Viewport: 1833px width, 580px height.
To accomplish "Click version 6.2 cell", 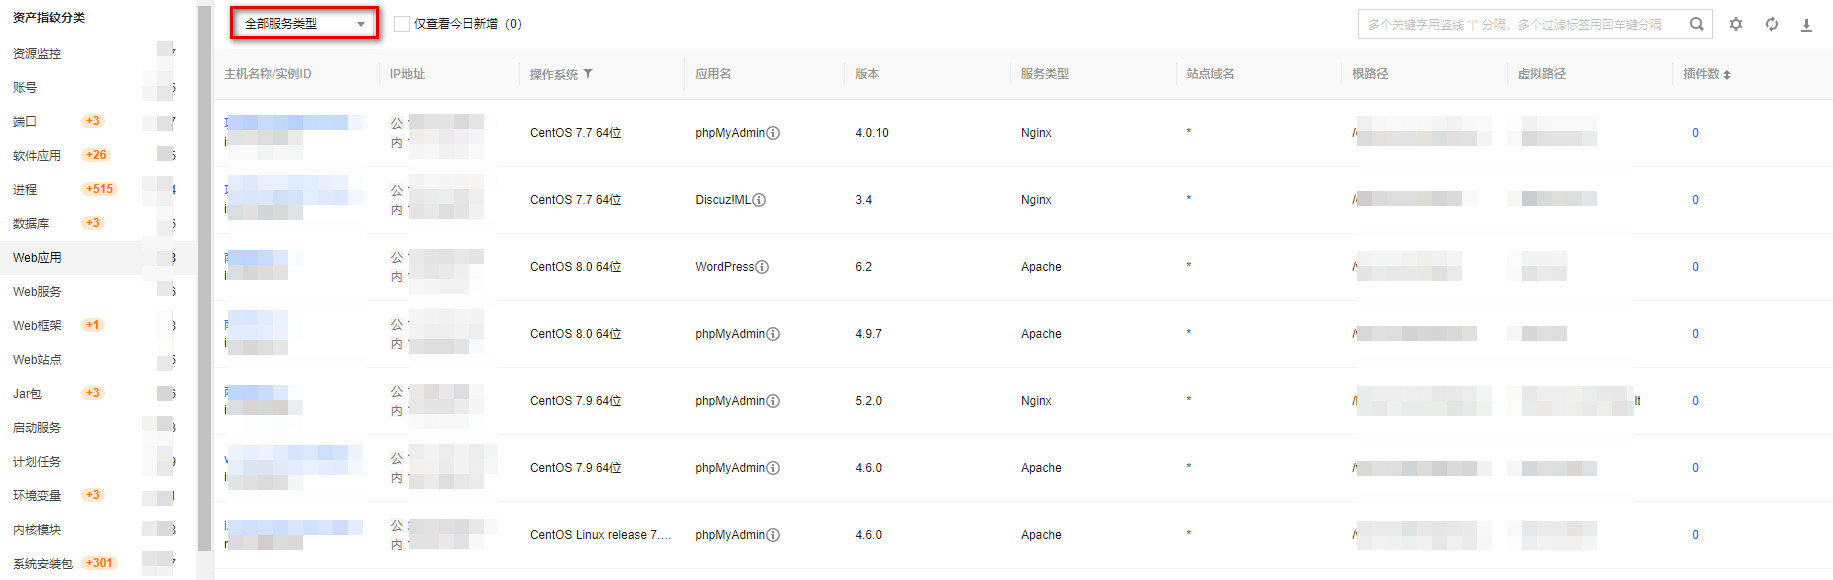I will point(864,267).
